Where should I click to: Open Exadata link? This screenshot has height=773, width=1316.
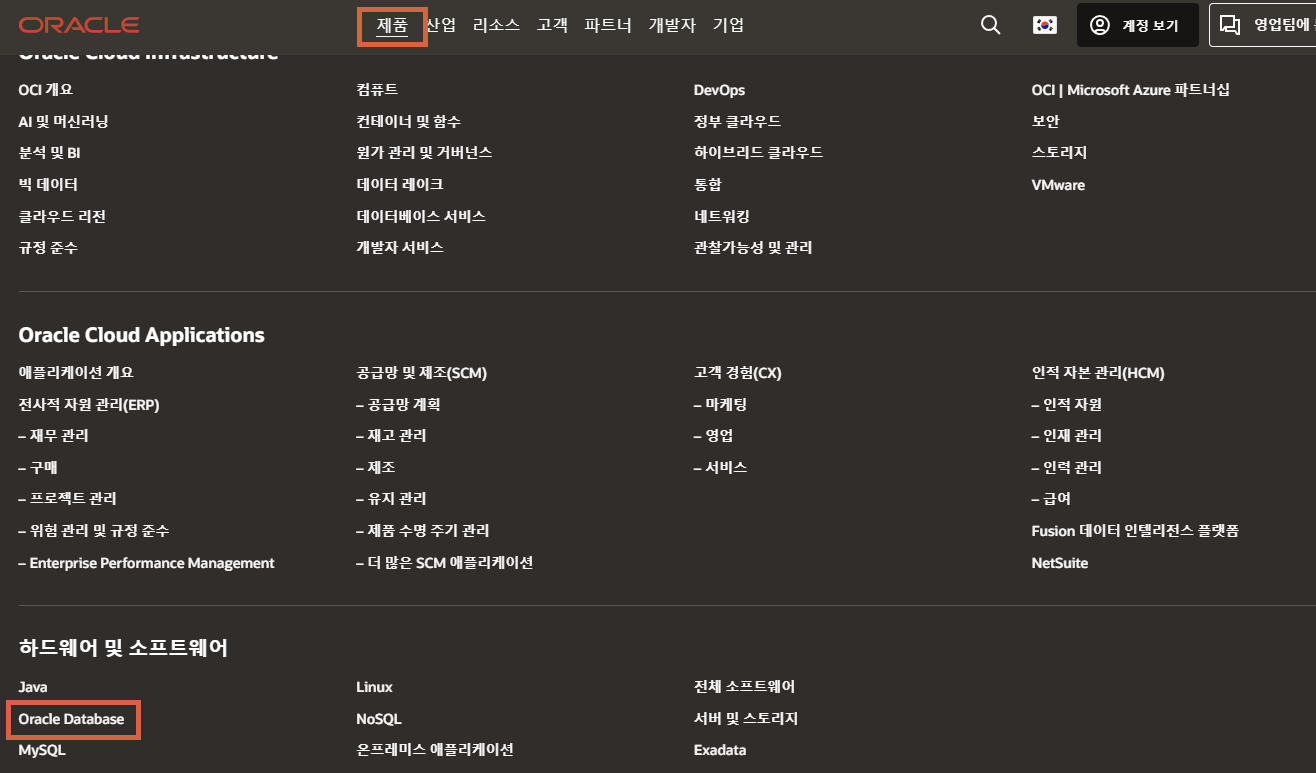click(720, 750)
